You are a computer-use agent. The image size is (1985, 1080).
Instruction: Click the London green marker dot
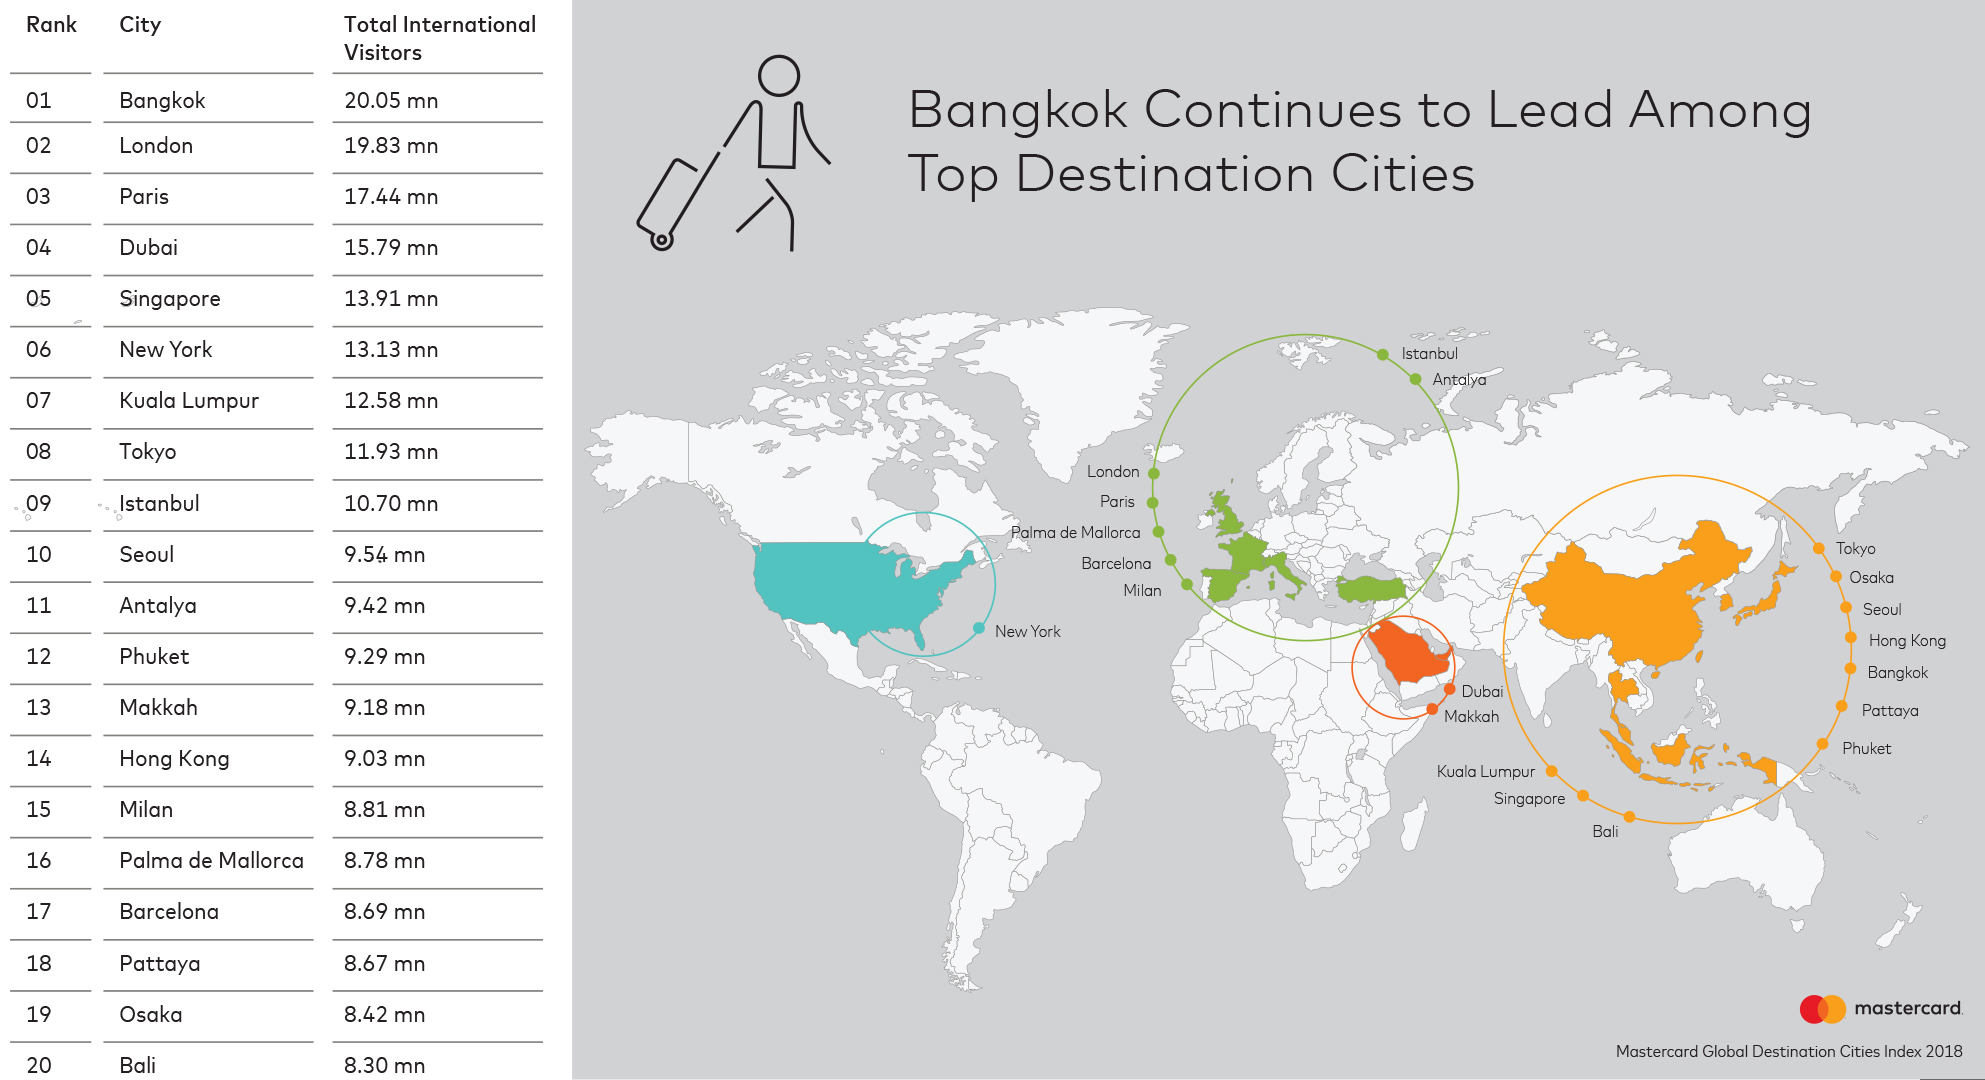[1154, 473]
